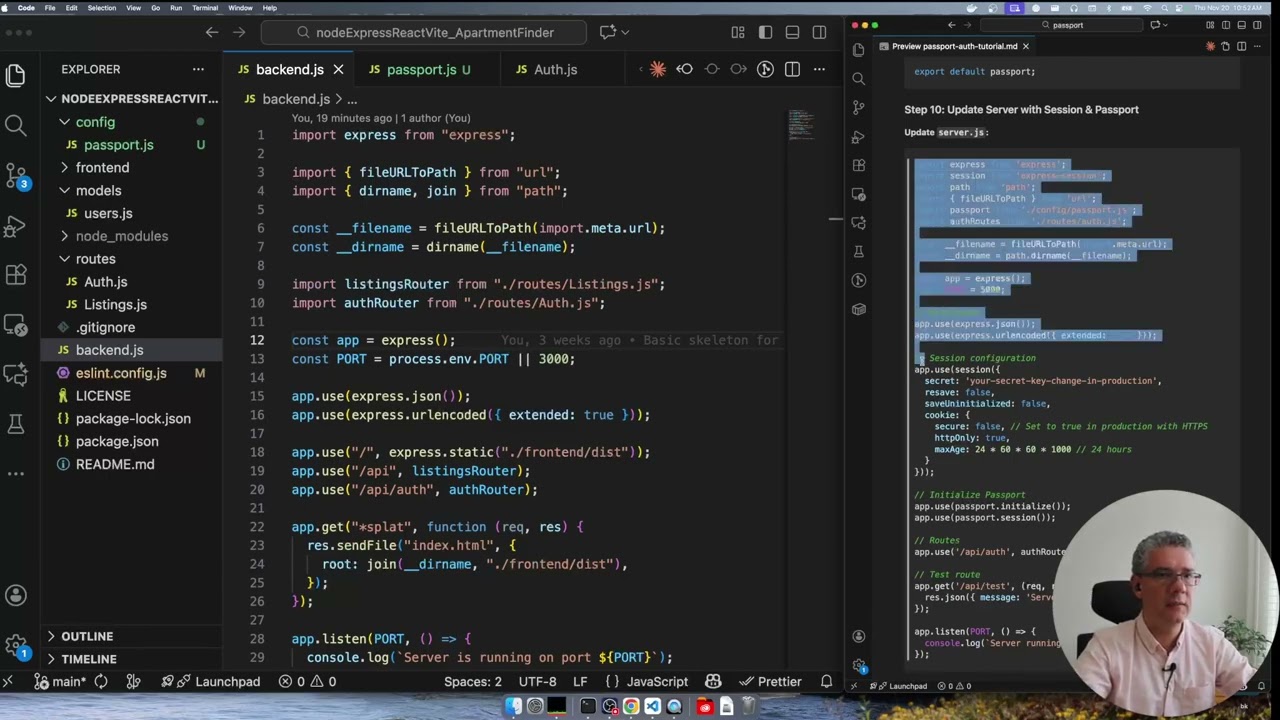
Task: Click errors and warnings count in status bar
Action: [308, 682]
